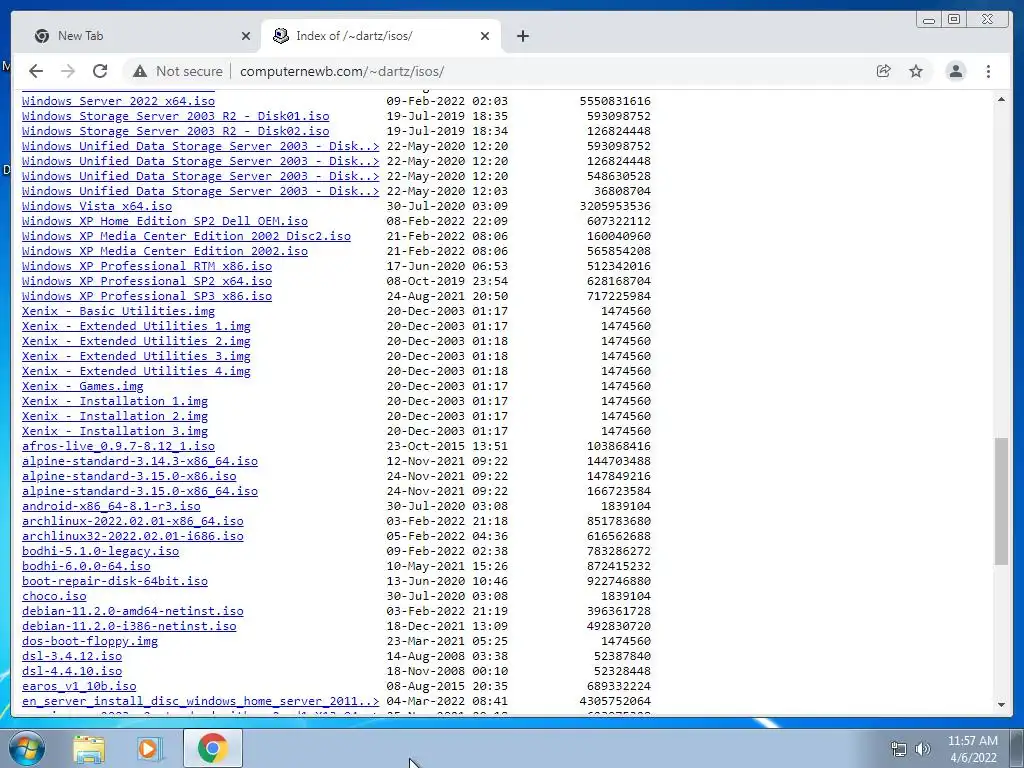Open Windows XP Media Center Edition 2002.iso
1024x768 pixels.
pos(165,251)
